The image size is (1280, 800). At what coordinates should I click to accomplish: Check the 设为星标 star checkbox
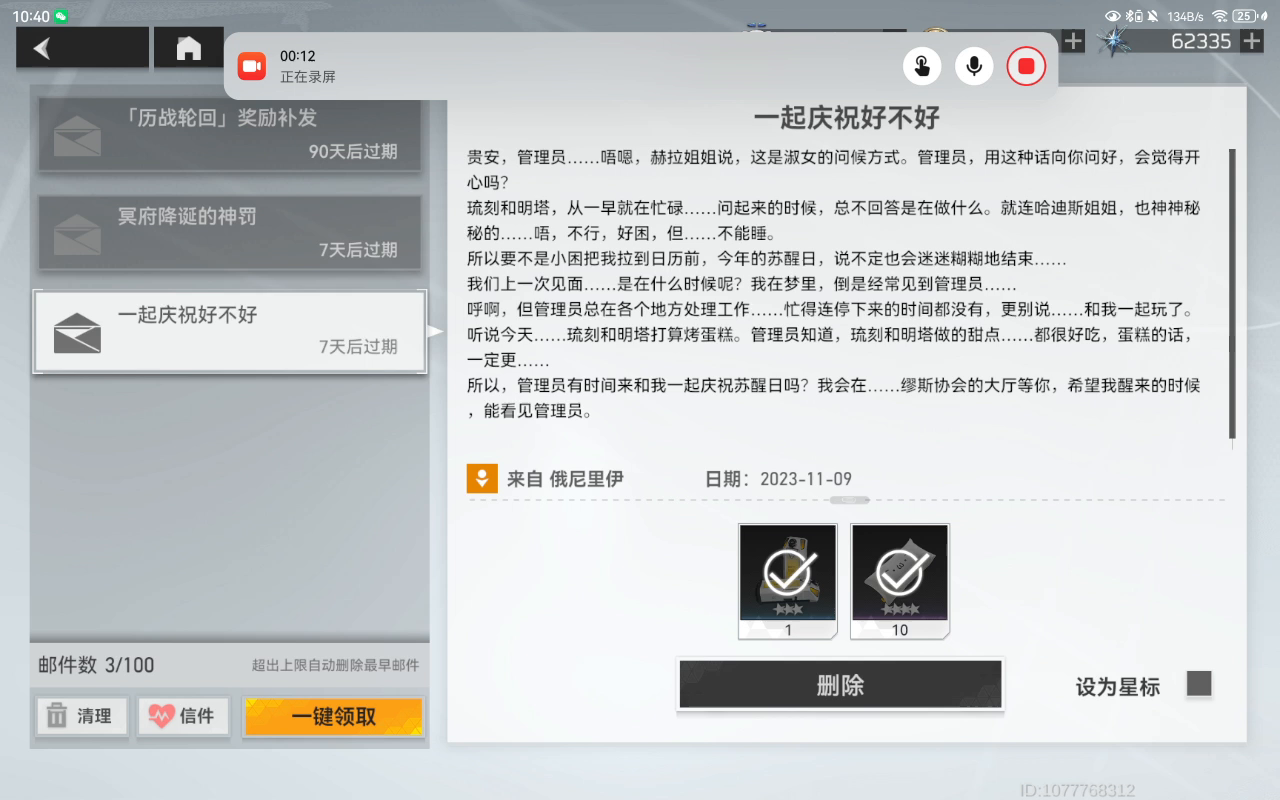[1198, 684]
